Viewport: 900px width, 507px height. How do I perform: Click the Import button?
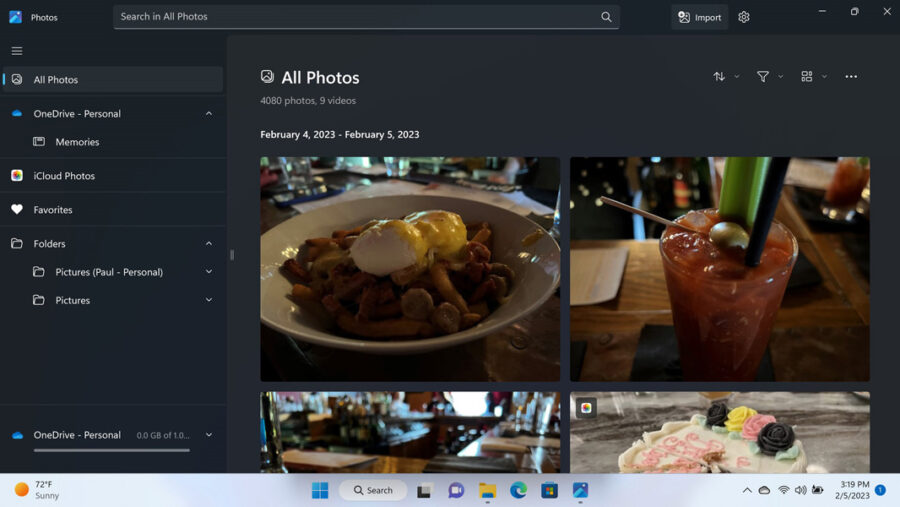click(699, 17)
